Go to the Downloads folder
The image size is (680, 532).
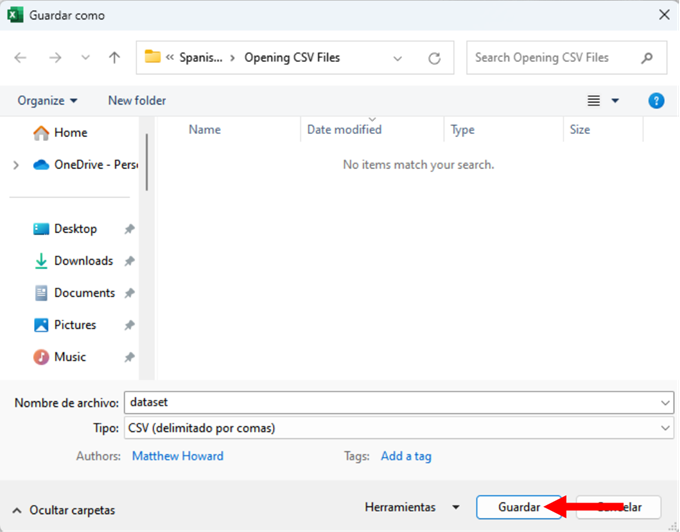click(x=82, y=261)
